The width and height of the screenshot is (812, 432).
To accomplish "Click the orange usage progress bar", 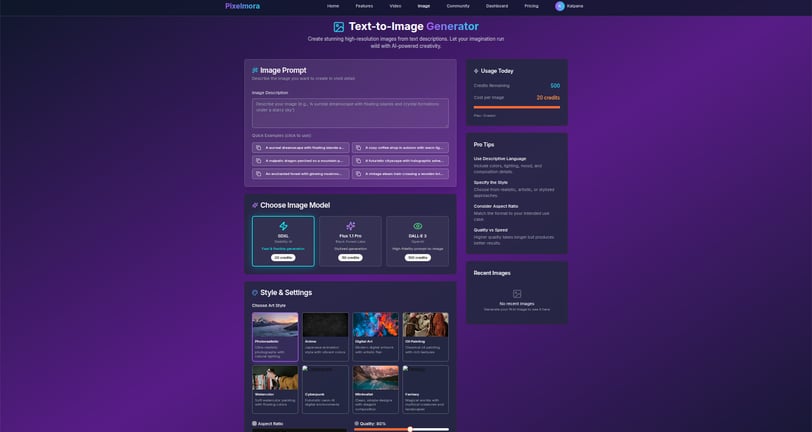I will point(517,107).
